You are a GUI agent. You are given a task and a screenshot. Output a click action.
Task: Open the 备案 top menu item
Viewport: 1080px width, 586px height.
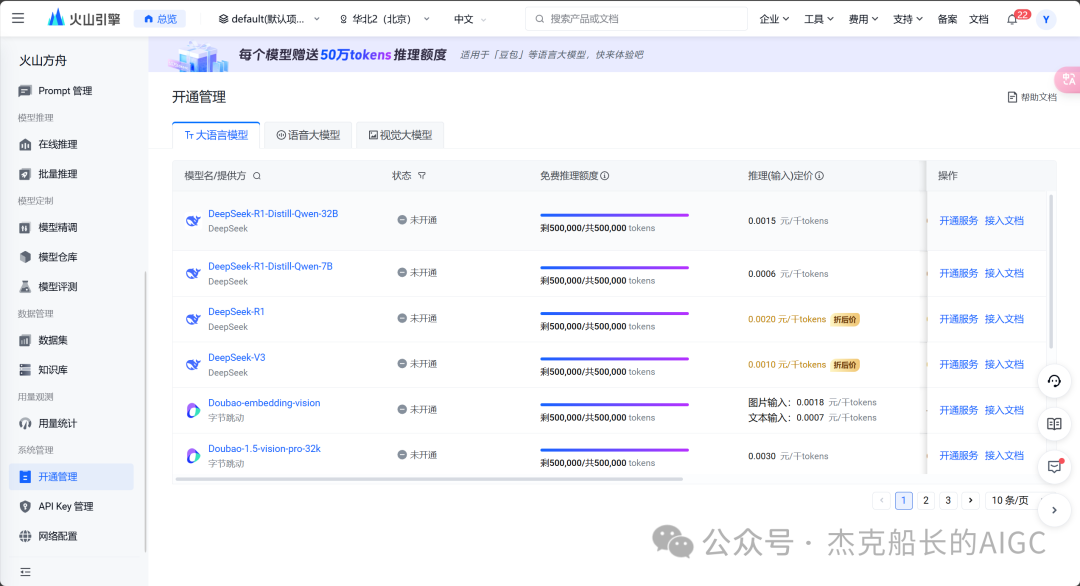(947, 19)
